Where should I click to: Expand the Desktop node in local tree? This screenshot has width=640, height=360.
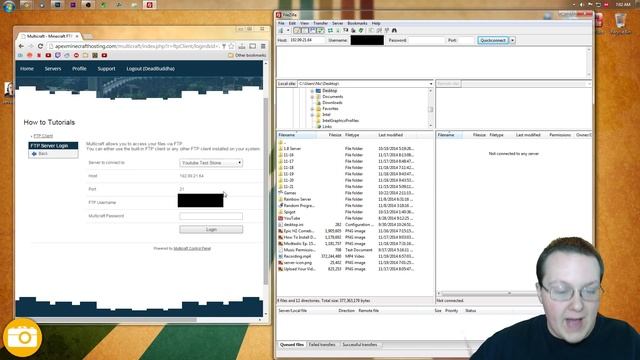pos(312,91)
